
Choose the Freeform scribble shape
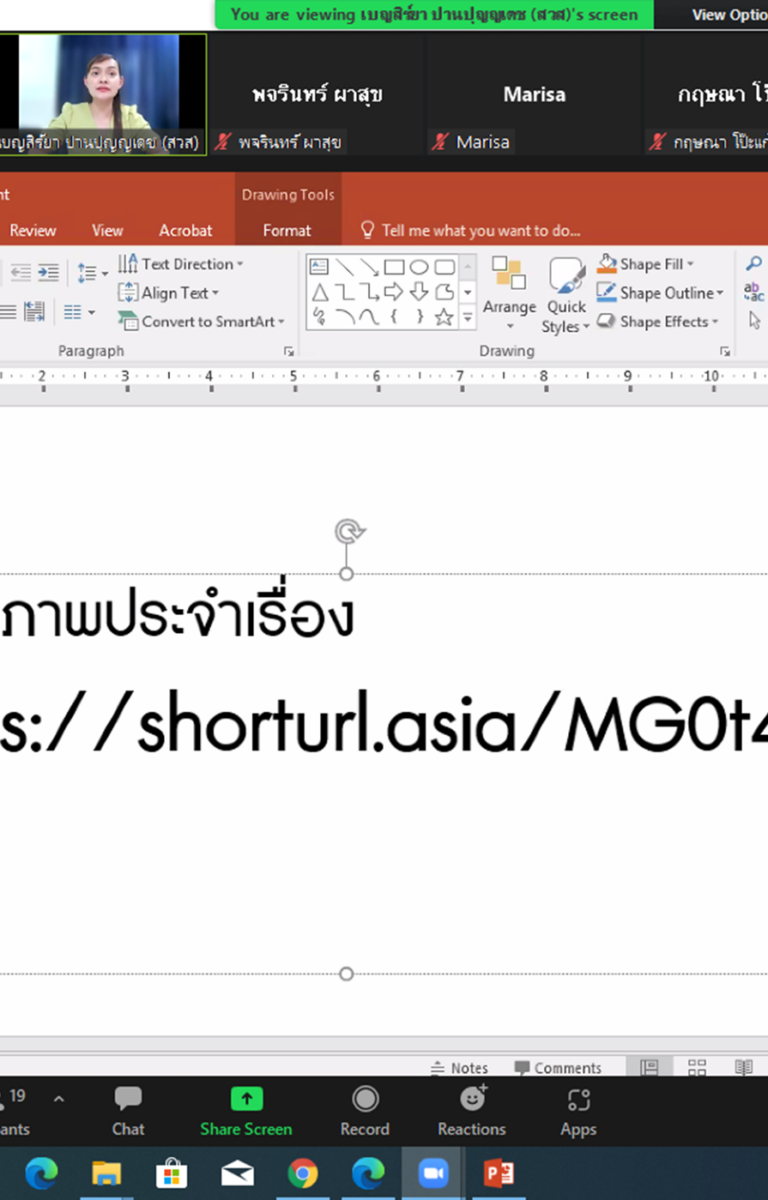319,317
